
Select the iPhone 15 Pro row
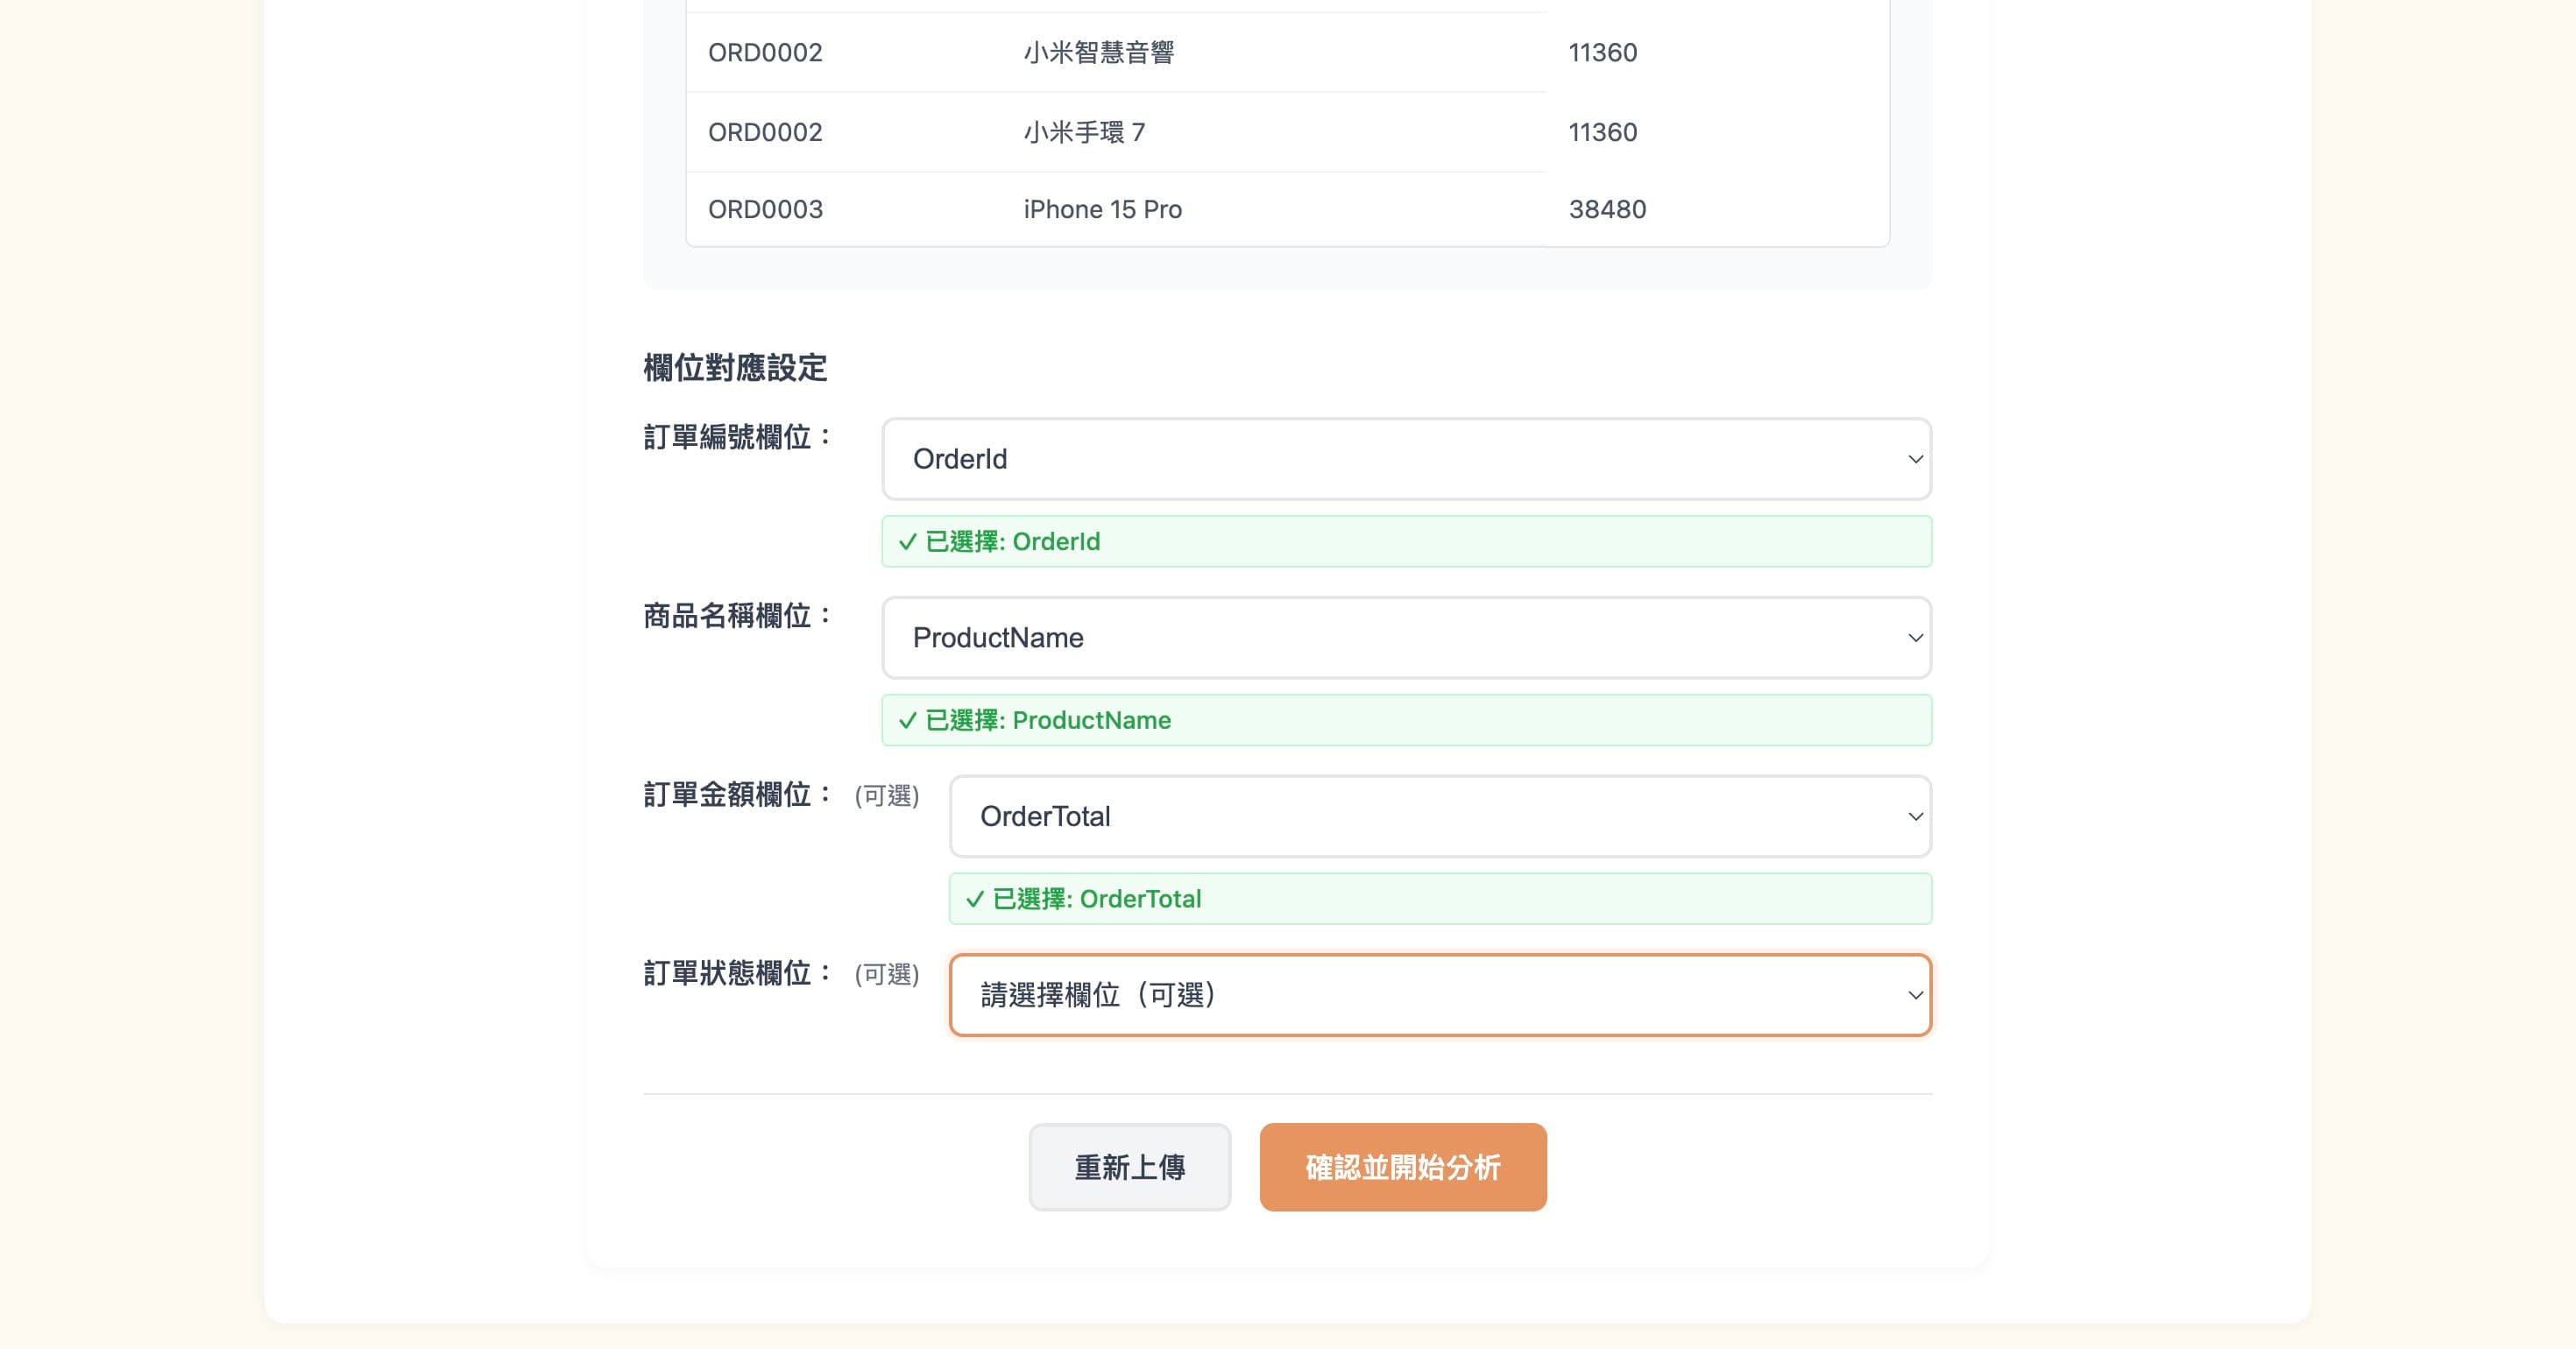click(x=1101, y=209)
